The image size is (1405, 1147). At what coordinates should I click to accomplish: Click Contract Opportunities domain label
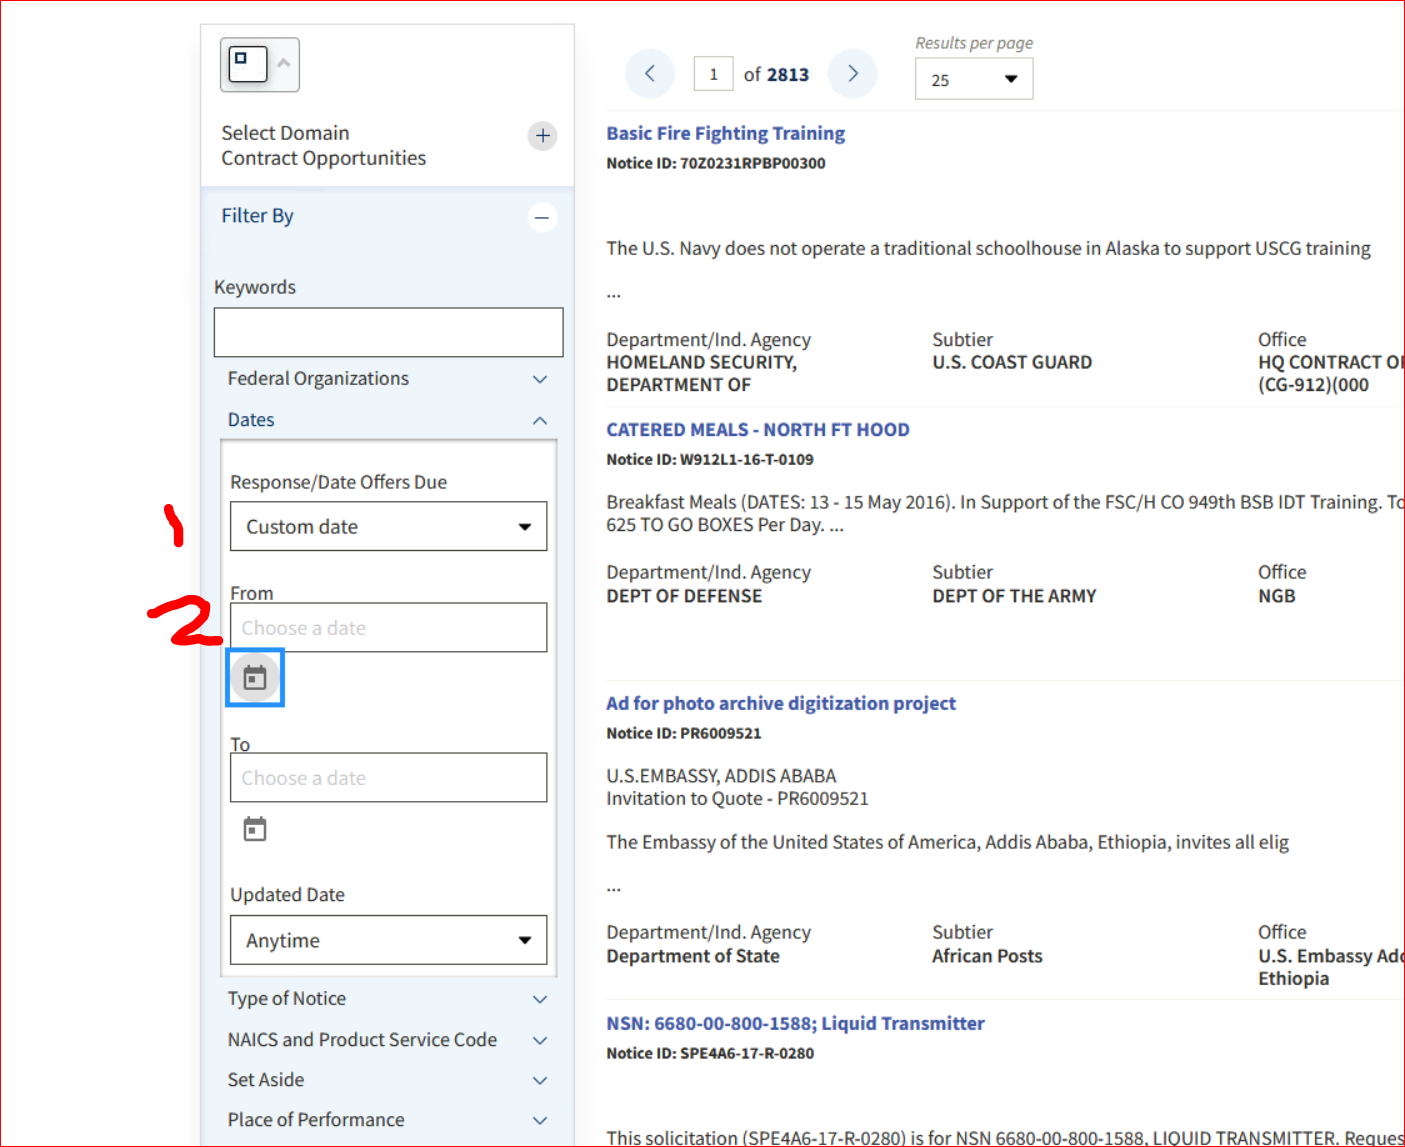(x=323, y=158)
